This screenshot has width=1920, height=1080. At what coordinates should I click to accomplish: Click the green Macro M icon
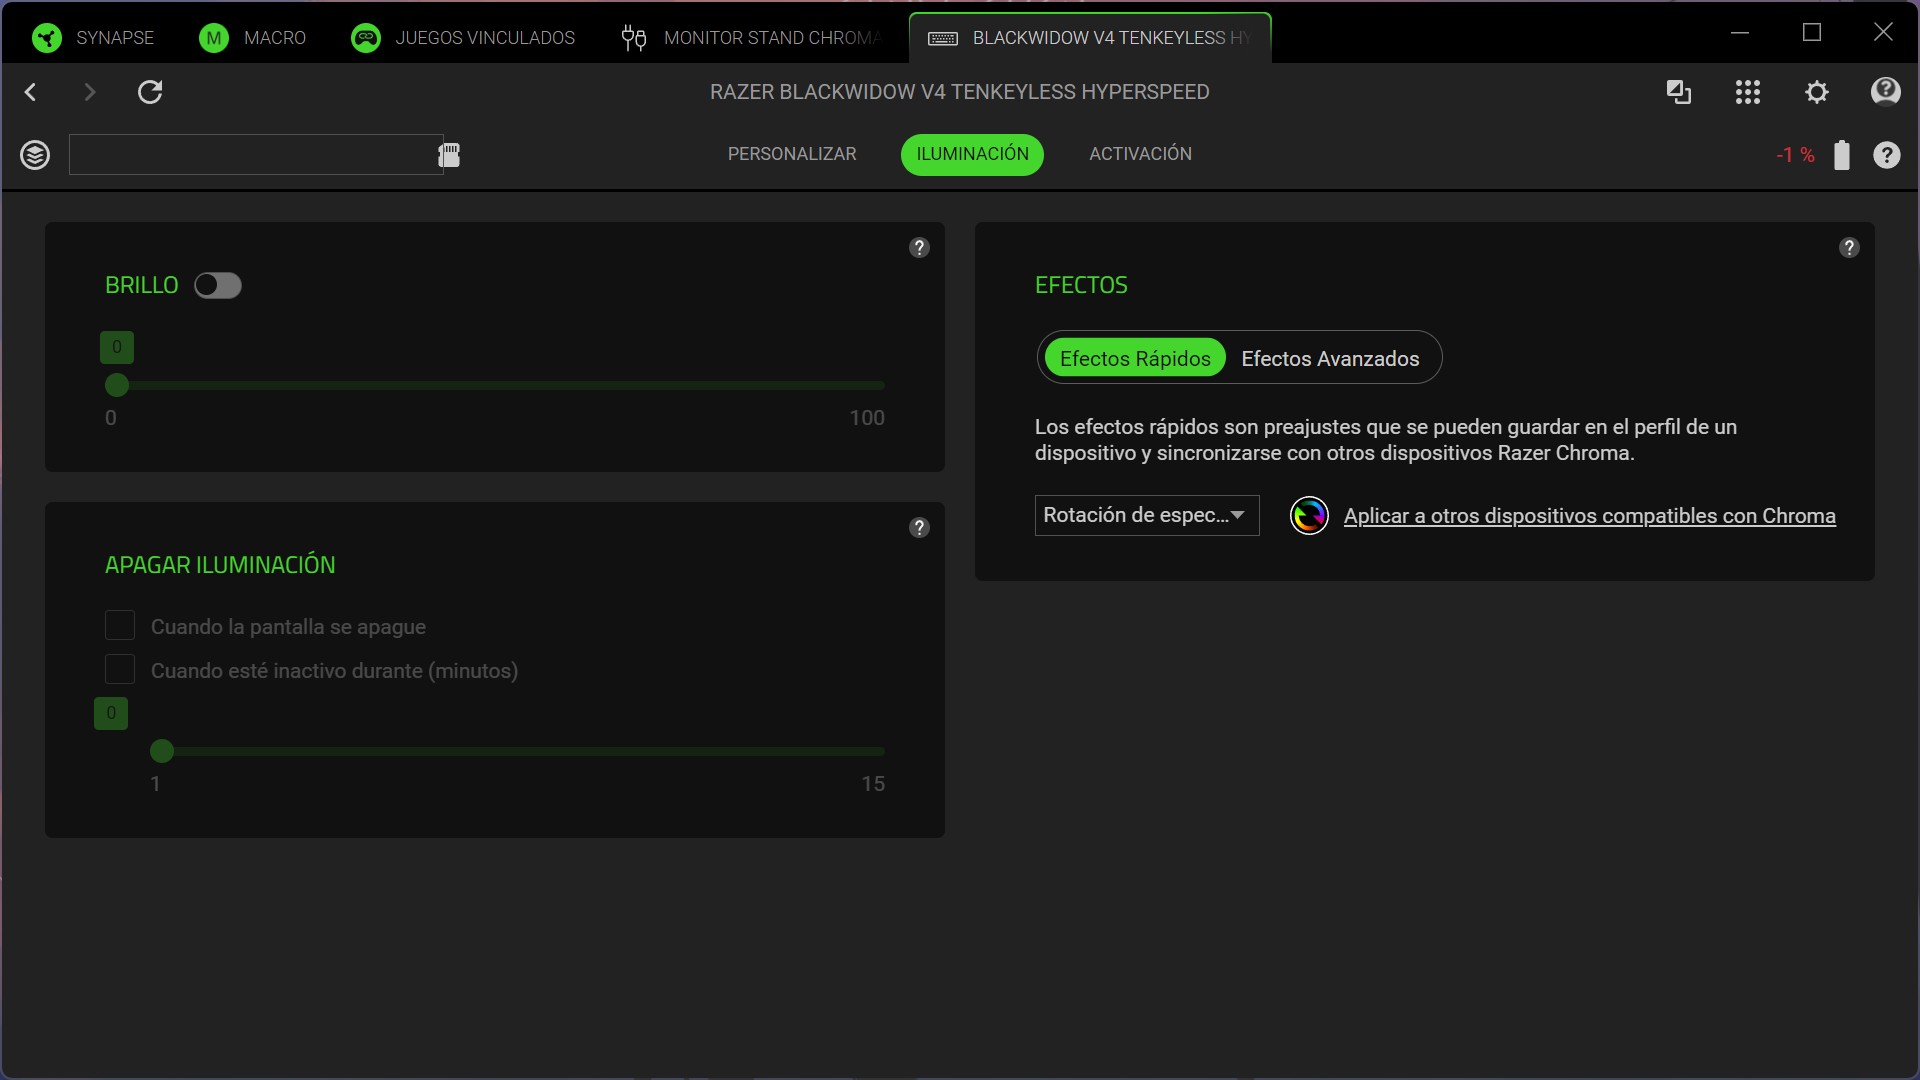point(213,38)
